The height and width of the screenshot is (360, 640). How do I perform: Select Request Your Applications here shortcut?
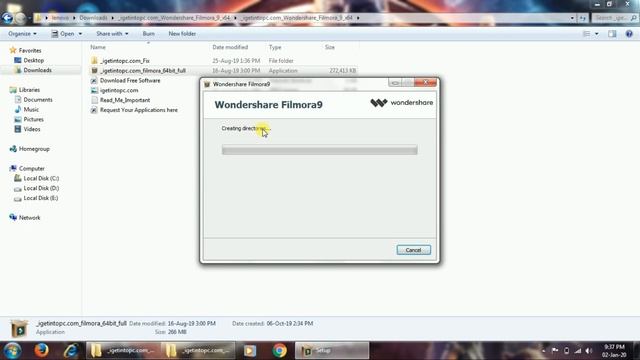pos(138,110)
